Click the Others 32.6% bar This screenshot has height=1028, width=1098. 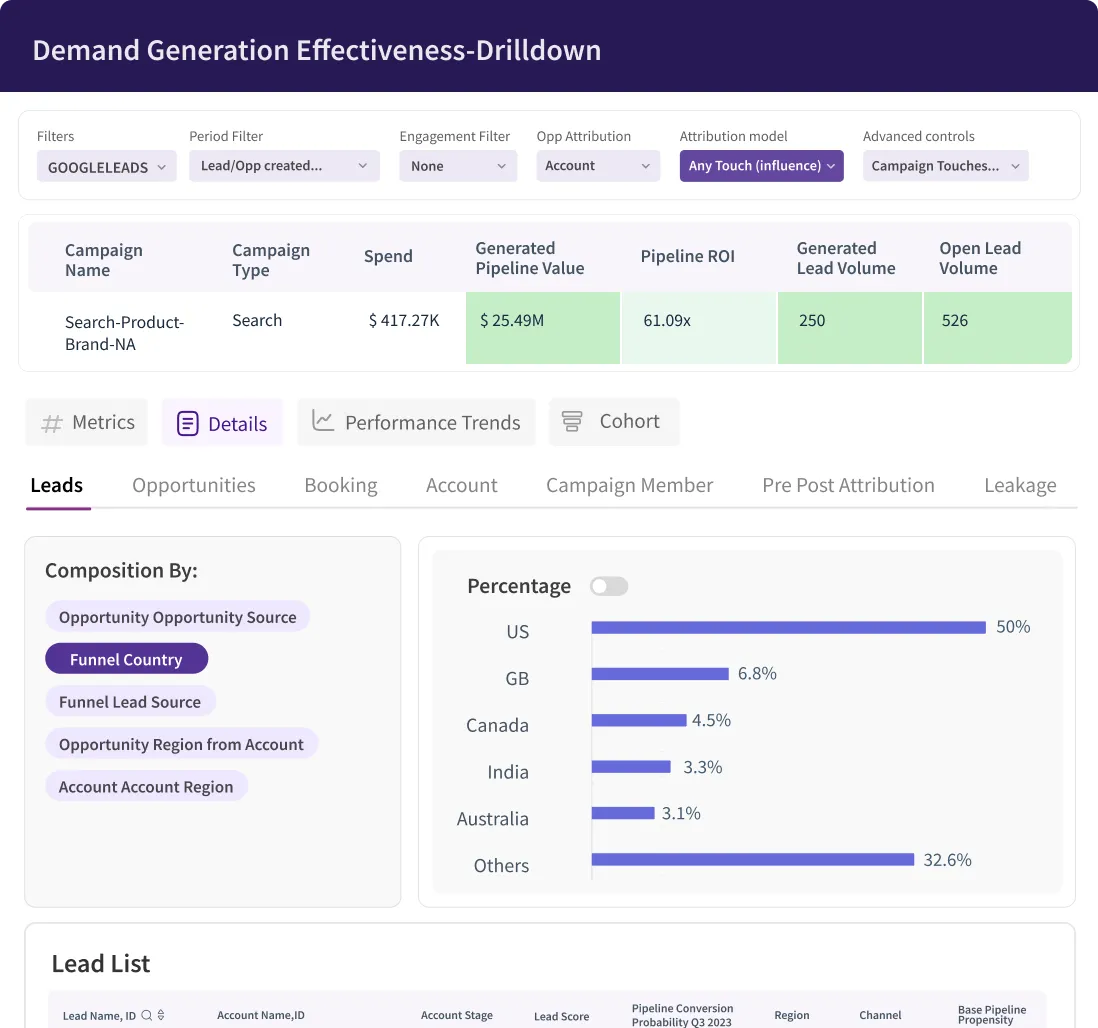click(753, 860)
